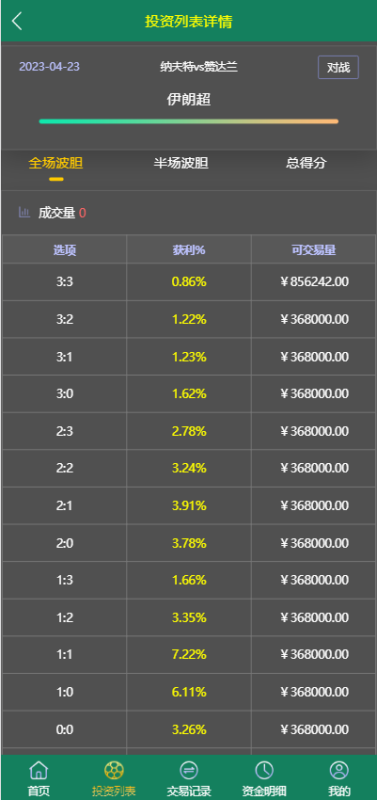
Task: Choose the 1:0 score at 6.11%
Action: coord(189,692)
